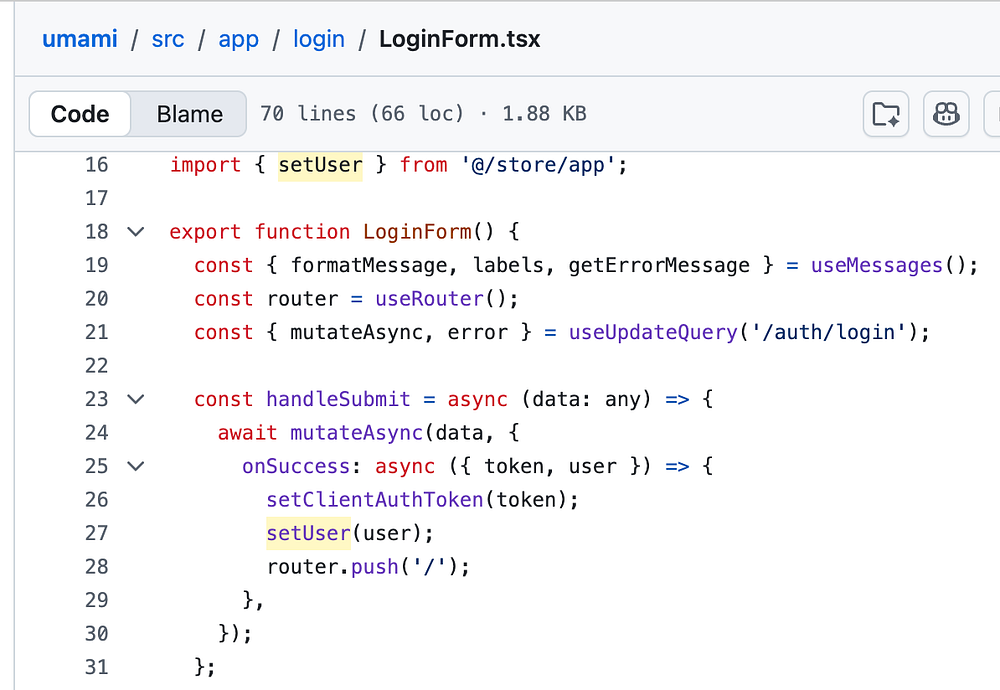
Task: Navigate to the login folder breadcrumb
Action: tap(319, 39)
